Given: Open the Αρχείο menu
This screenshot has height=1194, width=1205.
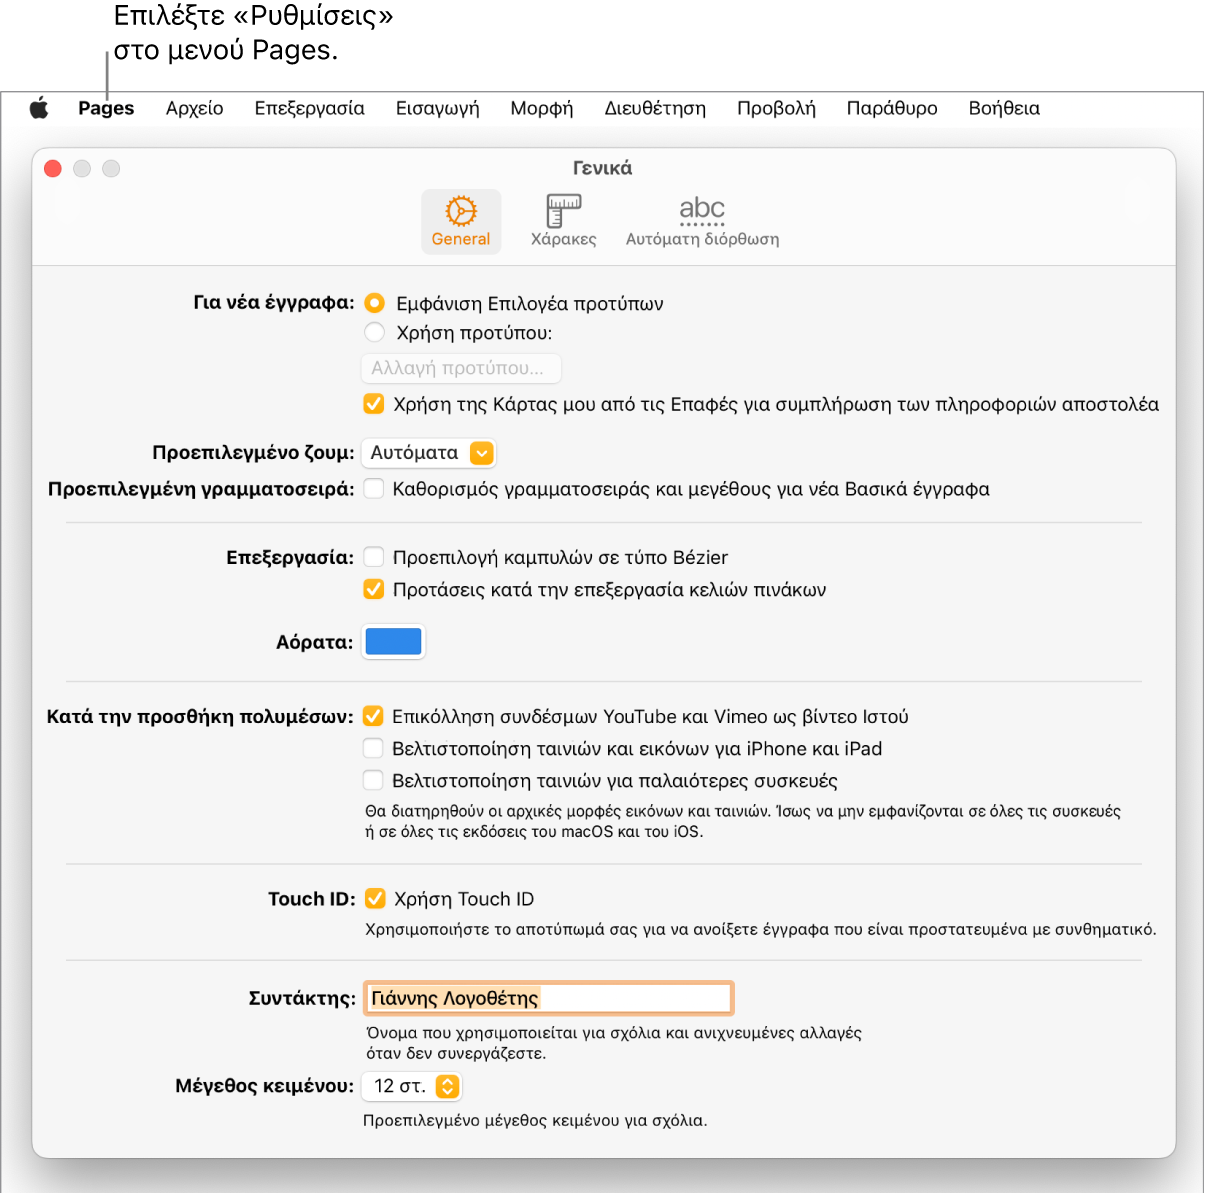Looking at the screenshot, I should click(195, 108).
